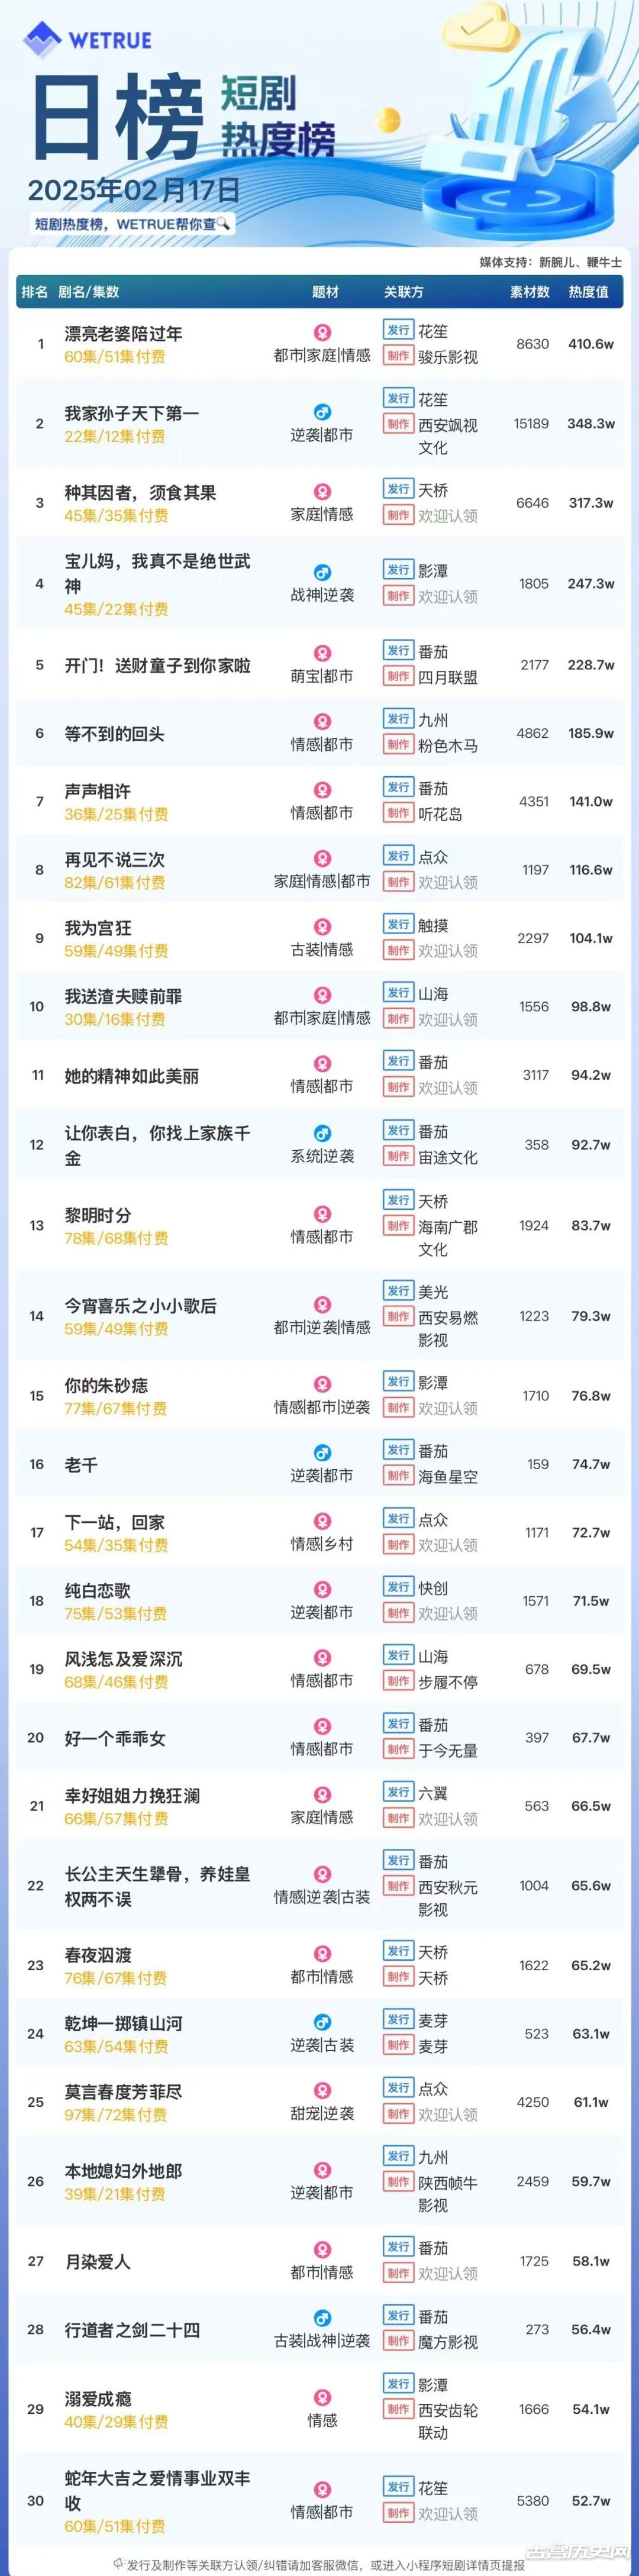Click the 制作 tag next to 骏乐影视
The height and width of the screenshot is (2576, 639).
[x=398, y=356]
